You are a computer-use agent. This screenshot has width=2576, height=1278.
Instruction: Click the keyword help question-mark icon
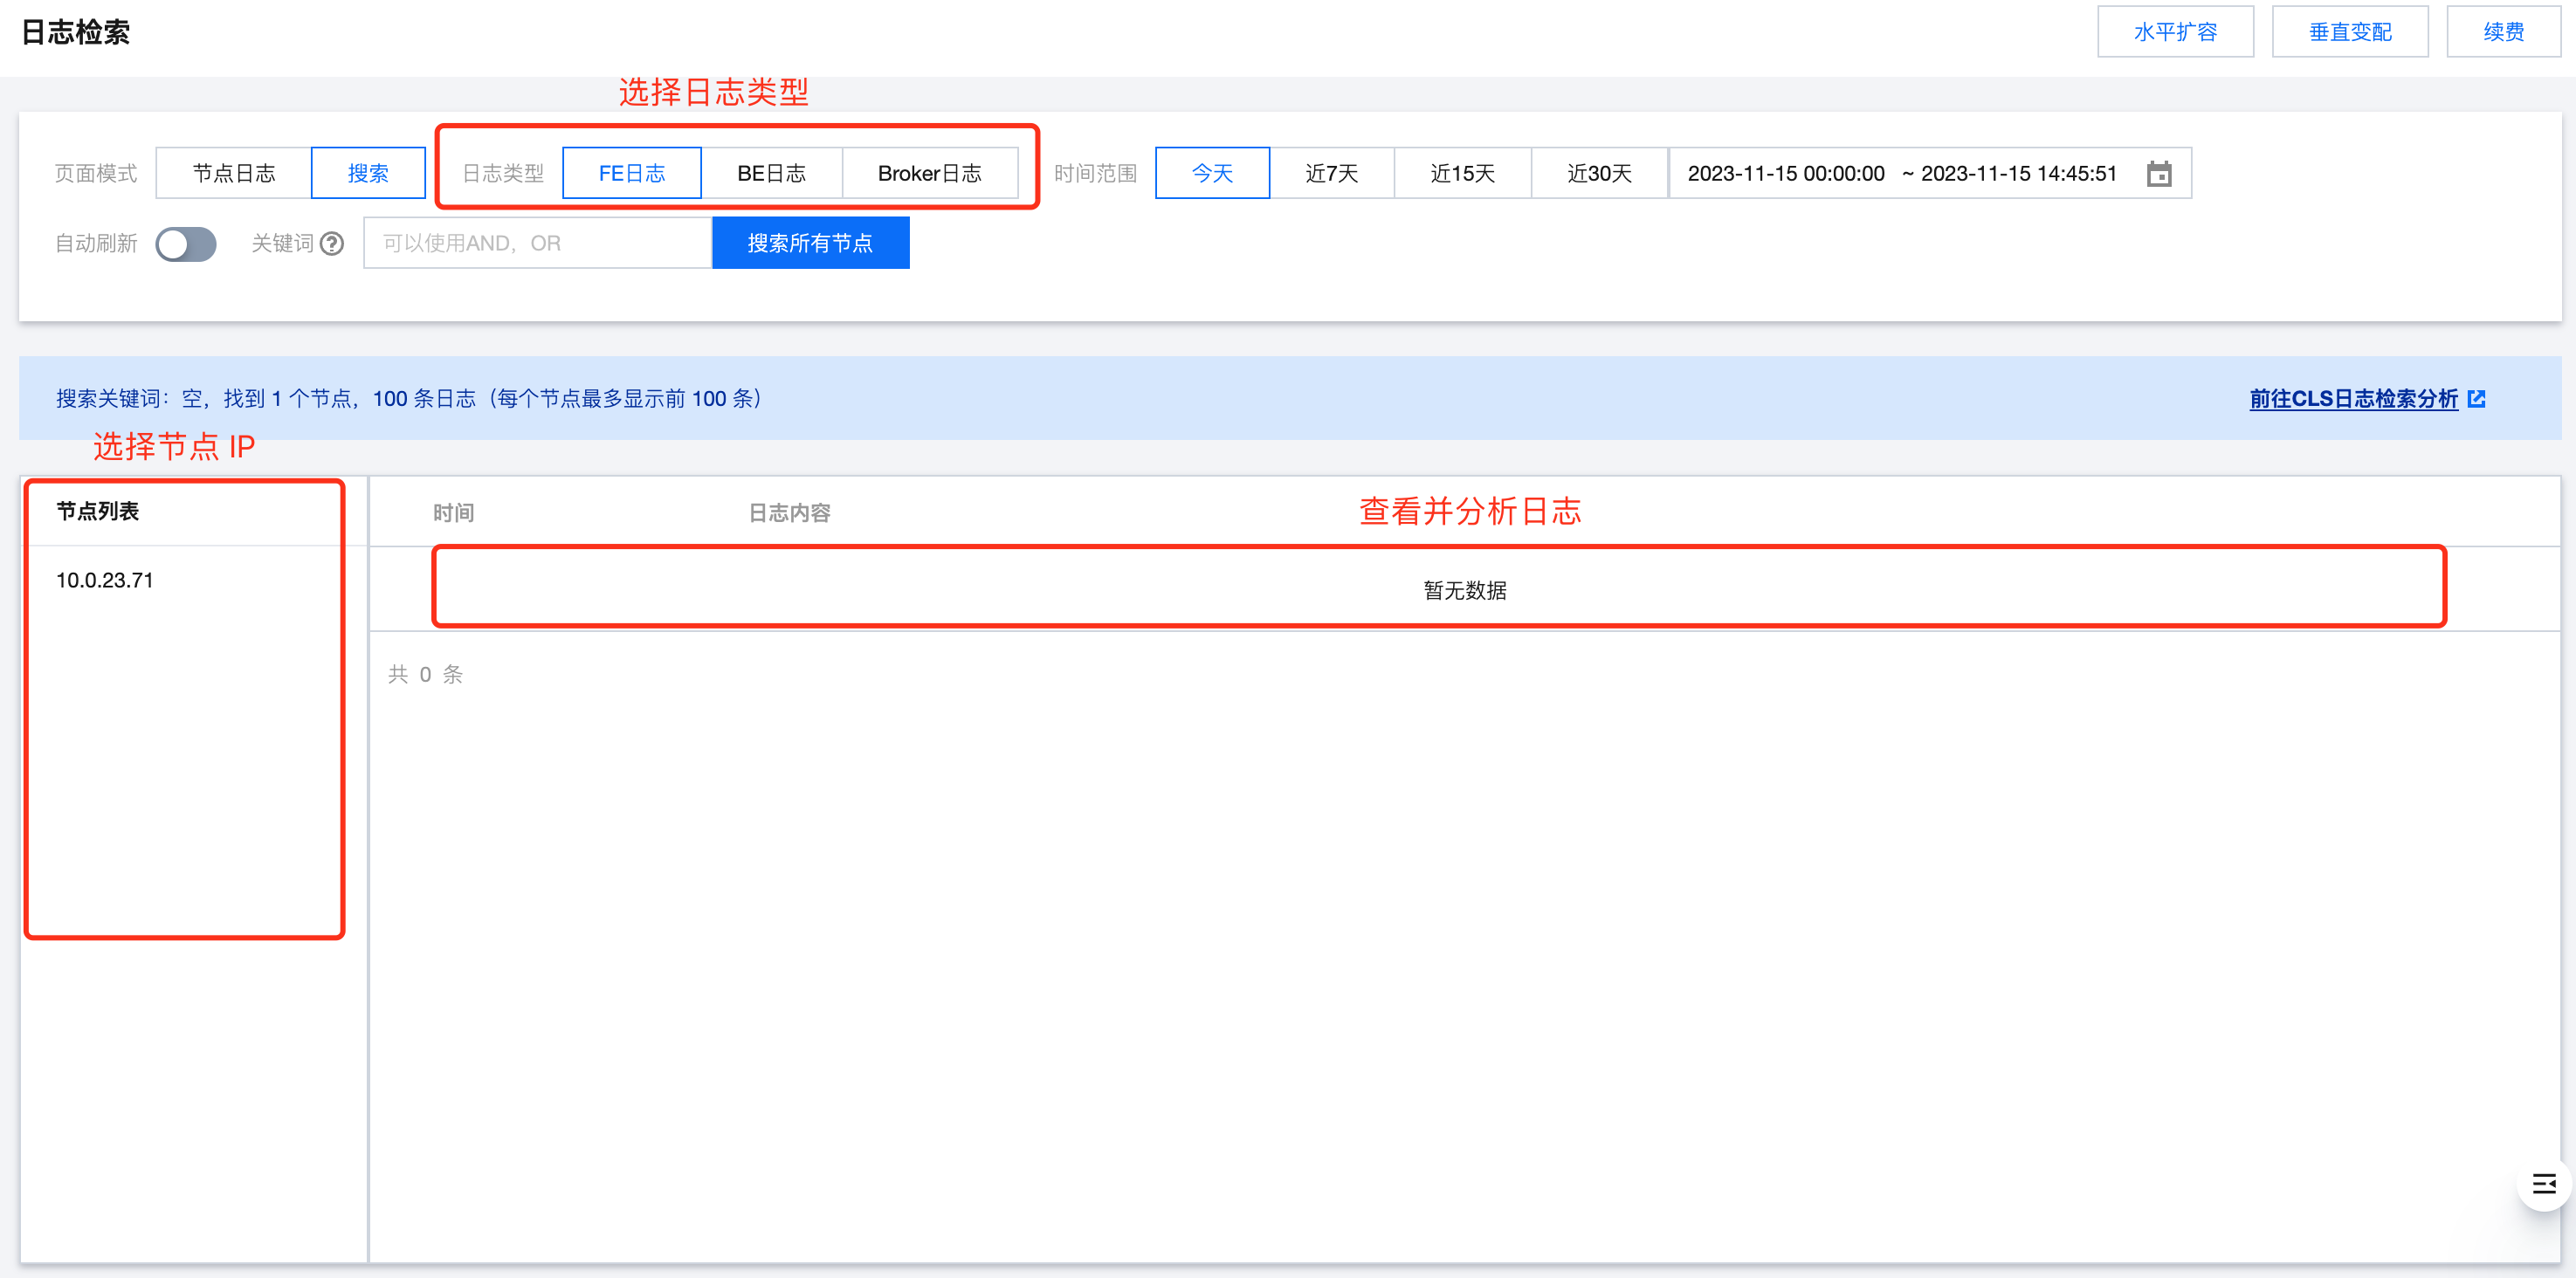[x=332, y=244]
